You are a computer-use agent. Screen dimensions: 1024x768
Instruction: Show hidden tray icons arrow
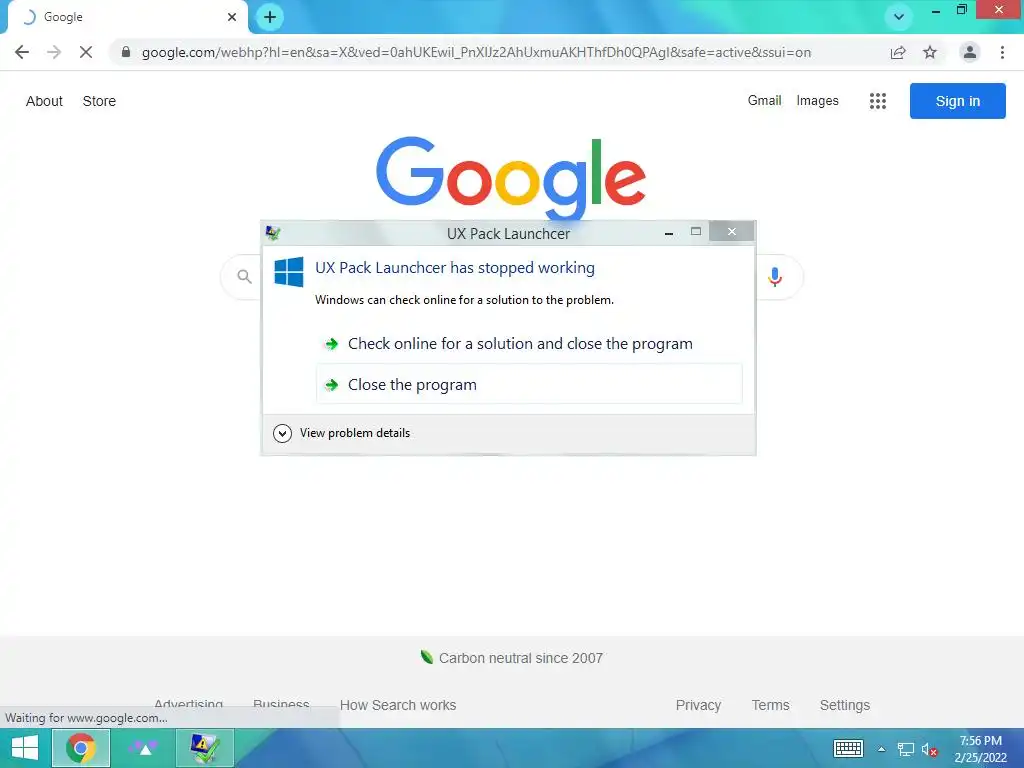coord(881,749)
